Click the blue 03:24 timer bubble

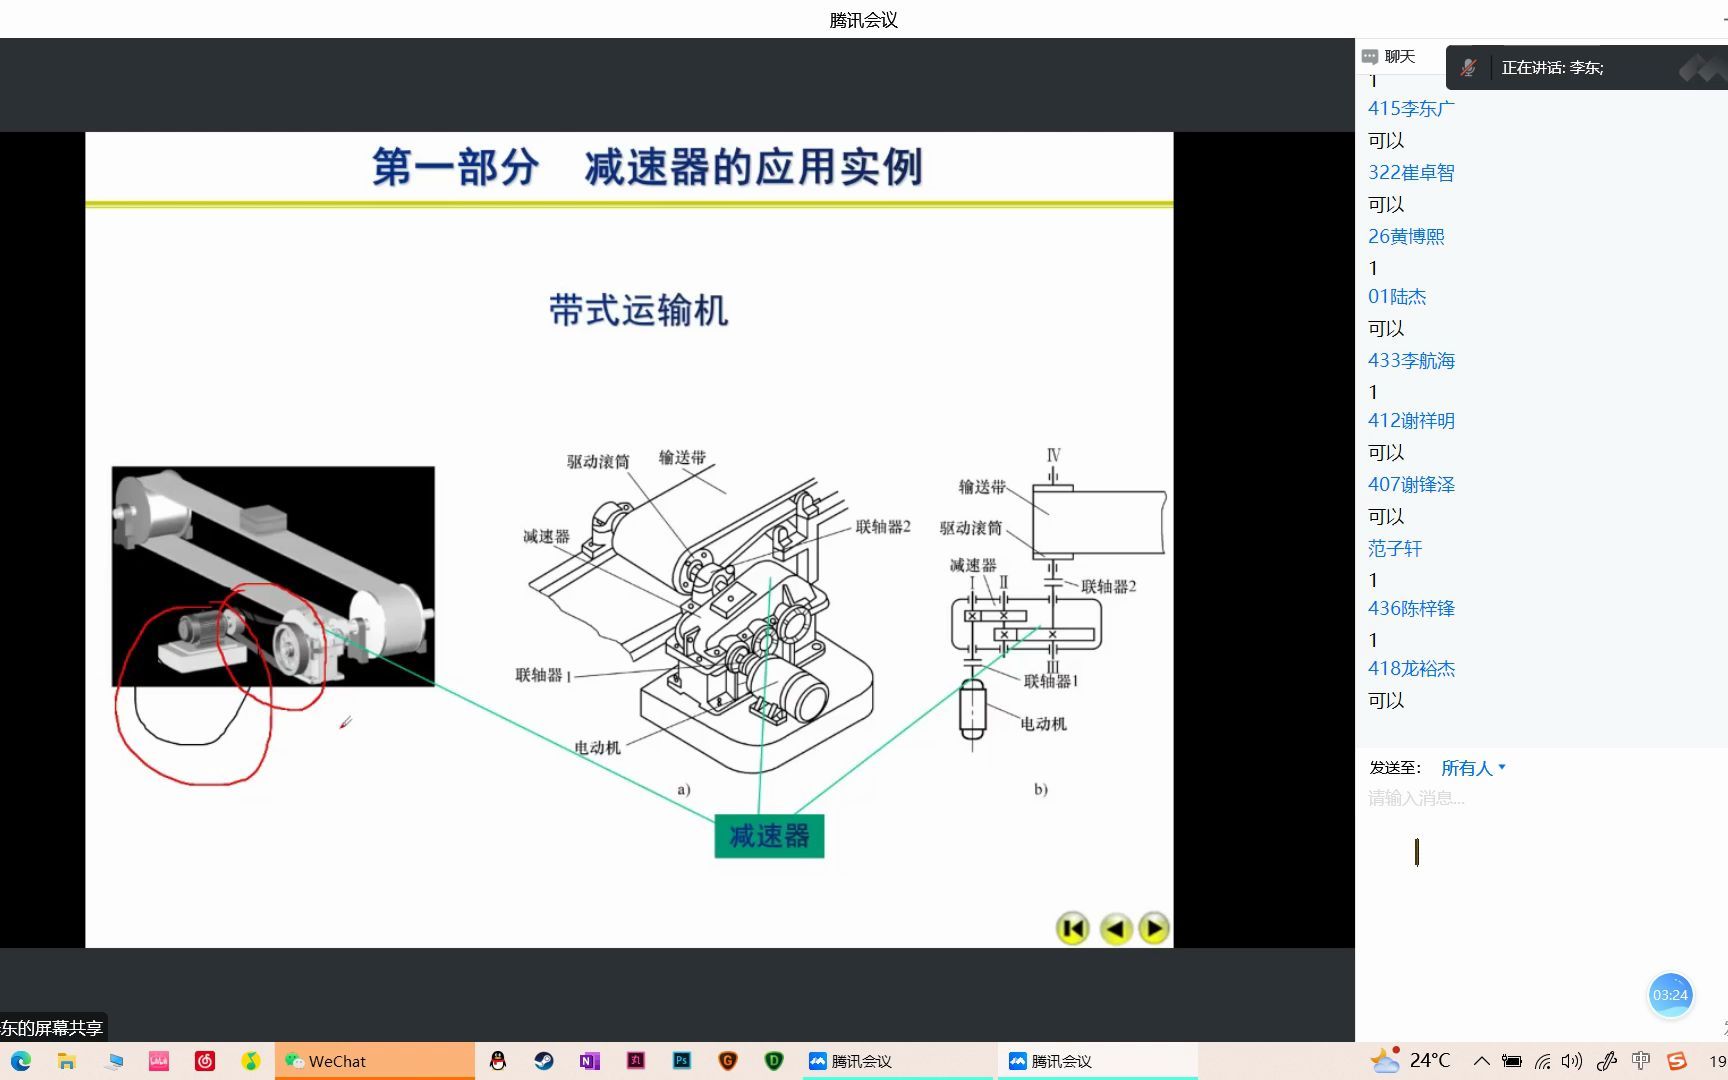(1670, 995)
